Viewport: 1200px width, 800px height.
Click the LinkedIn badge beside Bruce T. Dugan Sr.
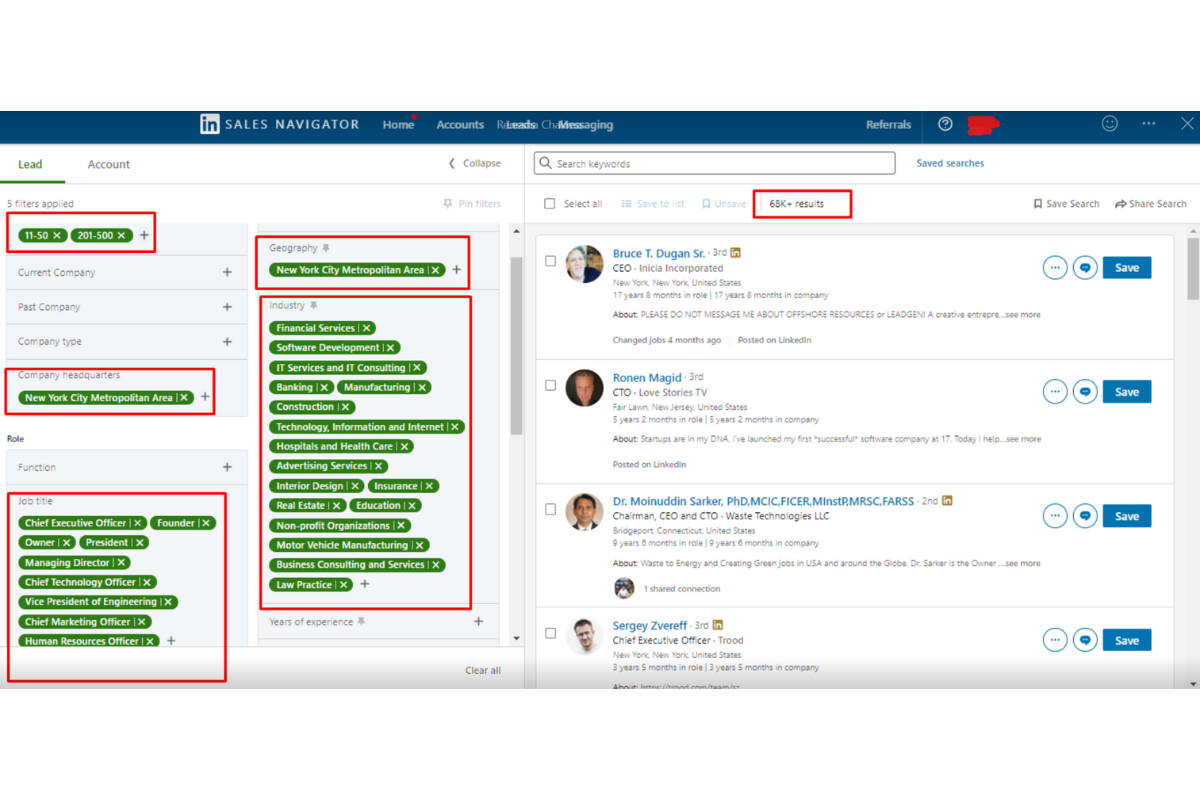tap(736, 253)
